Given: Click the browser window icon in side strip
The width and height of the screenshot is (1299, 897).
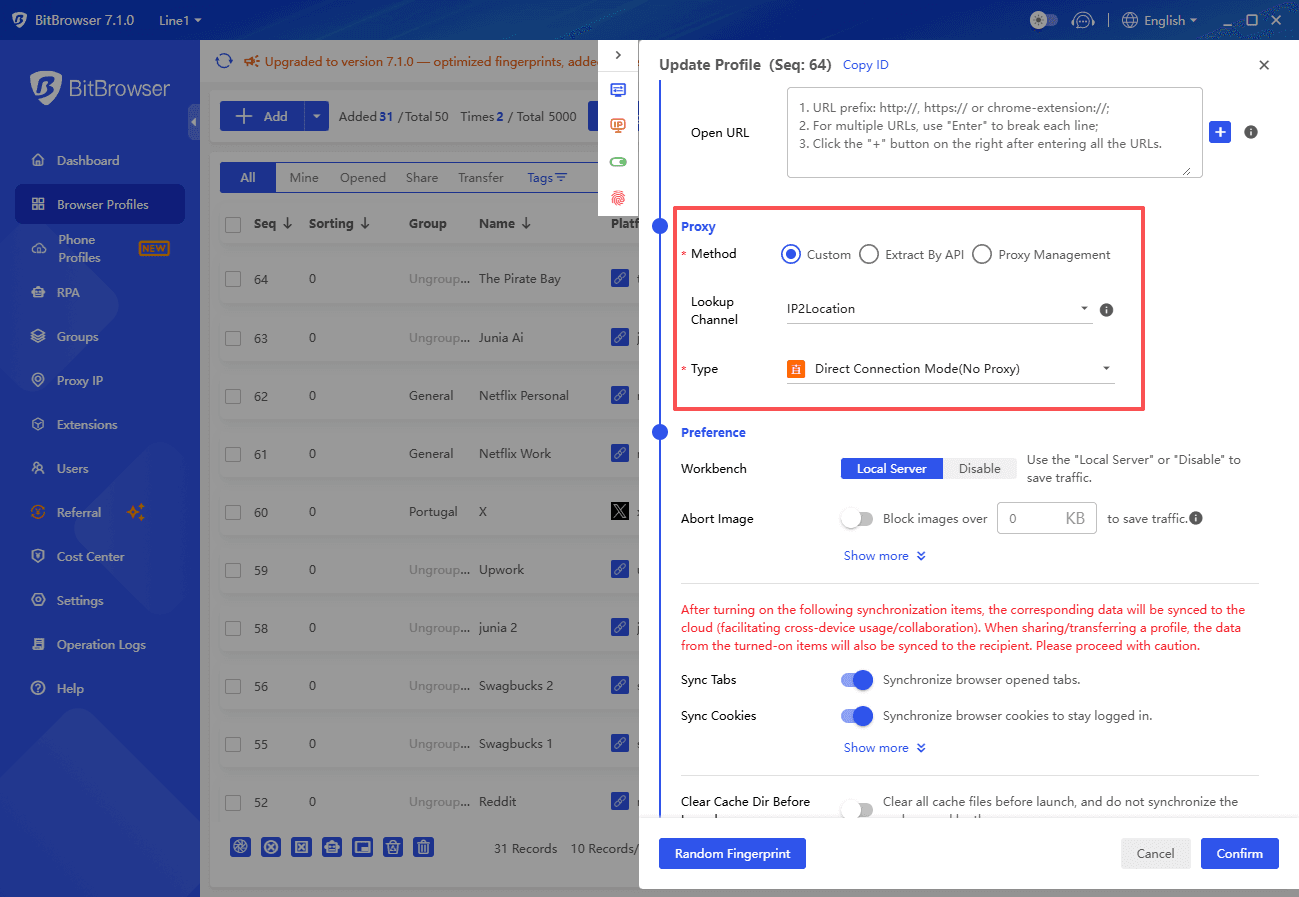Looking at the screenshot, I should pos(618,89).
